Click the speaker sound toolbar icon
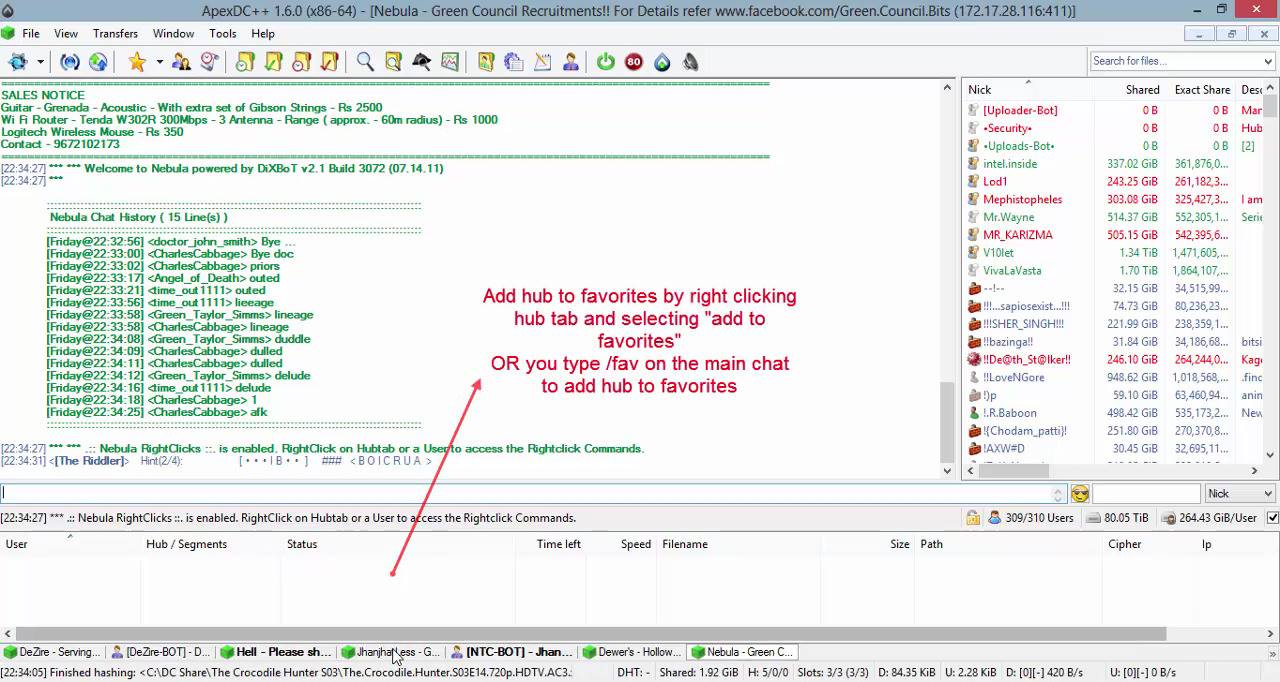Viewport: 1280px width, 682px height. (x=690, y=62)
